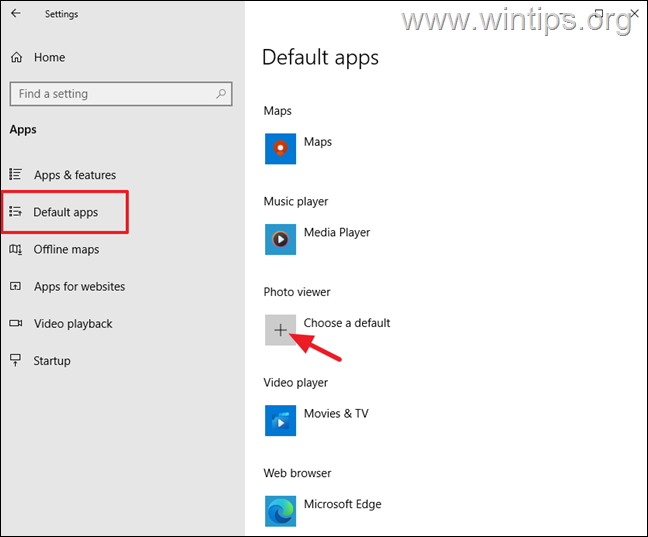Click the Microsoft Edge icon

tap(280, 511)
